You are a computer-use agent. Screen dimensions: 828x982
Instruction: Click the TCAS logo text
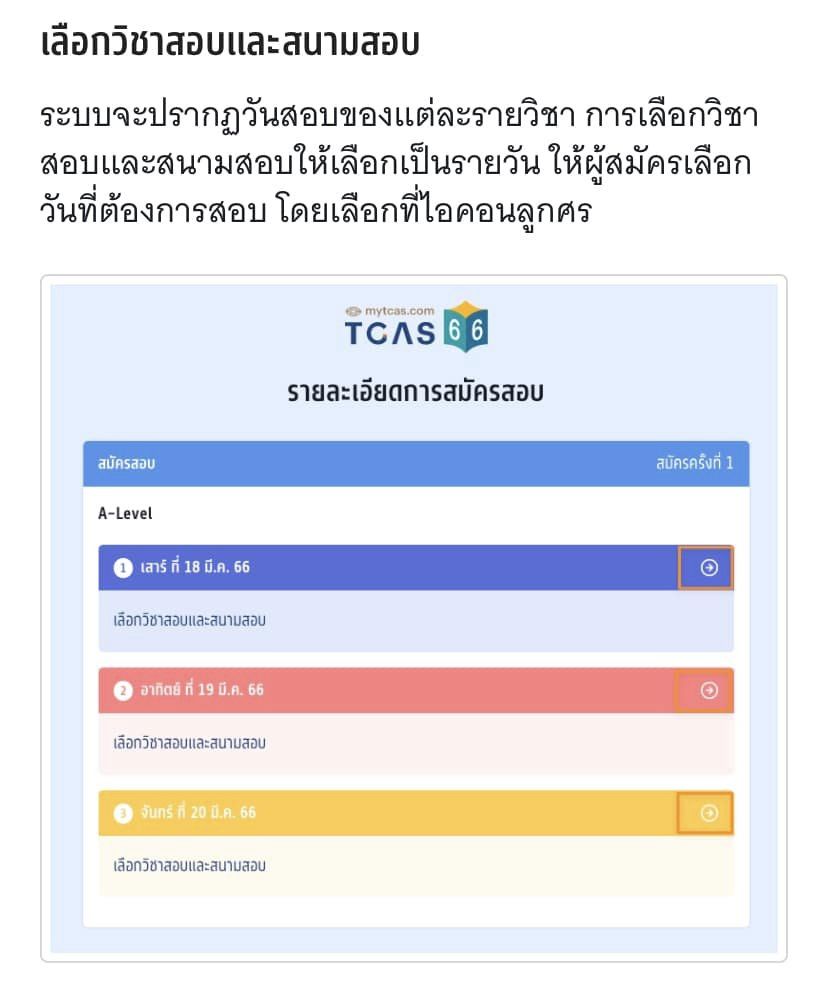pos(390,333)
